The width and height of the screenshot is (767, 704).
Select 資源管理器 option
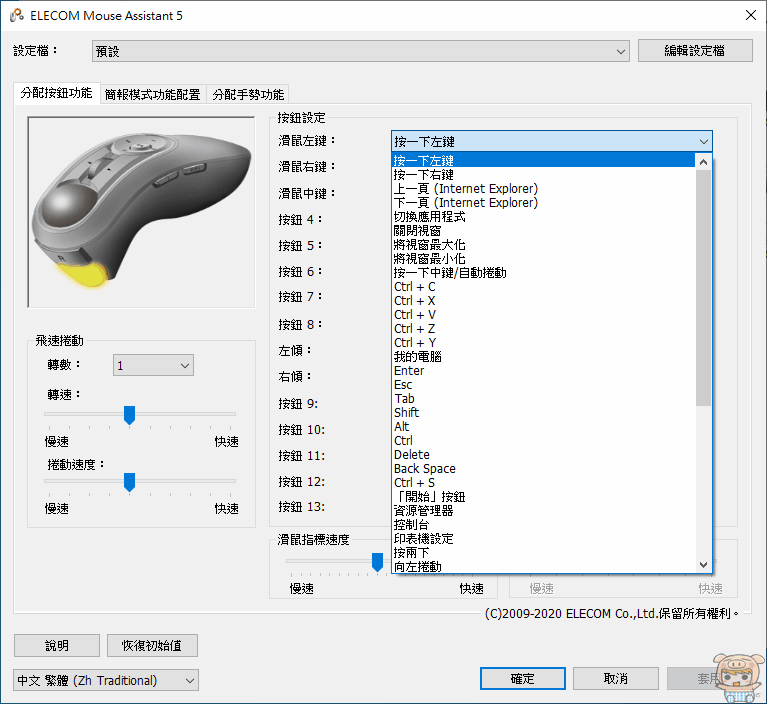[x=543, y=511]
